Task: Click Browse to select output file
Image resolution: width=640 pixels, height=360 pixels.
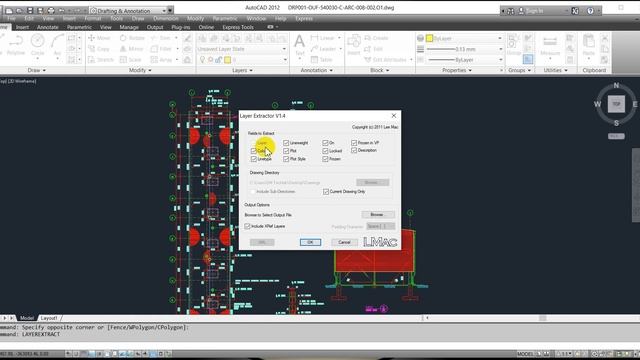Action: pos(378,215)
